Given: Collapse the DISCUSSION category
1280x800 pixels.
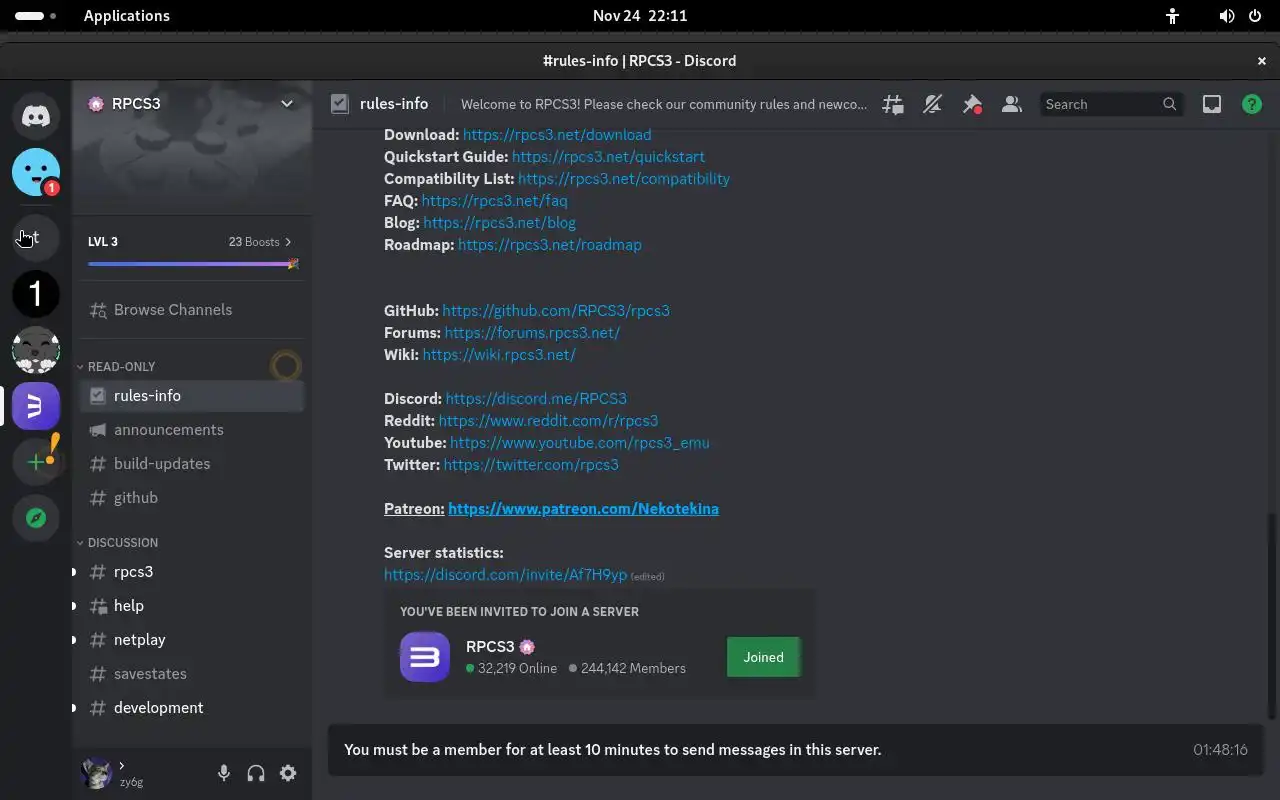Looking at the screenshot, I should 122,543.
